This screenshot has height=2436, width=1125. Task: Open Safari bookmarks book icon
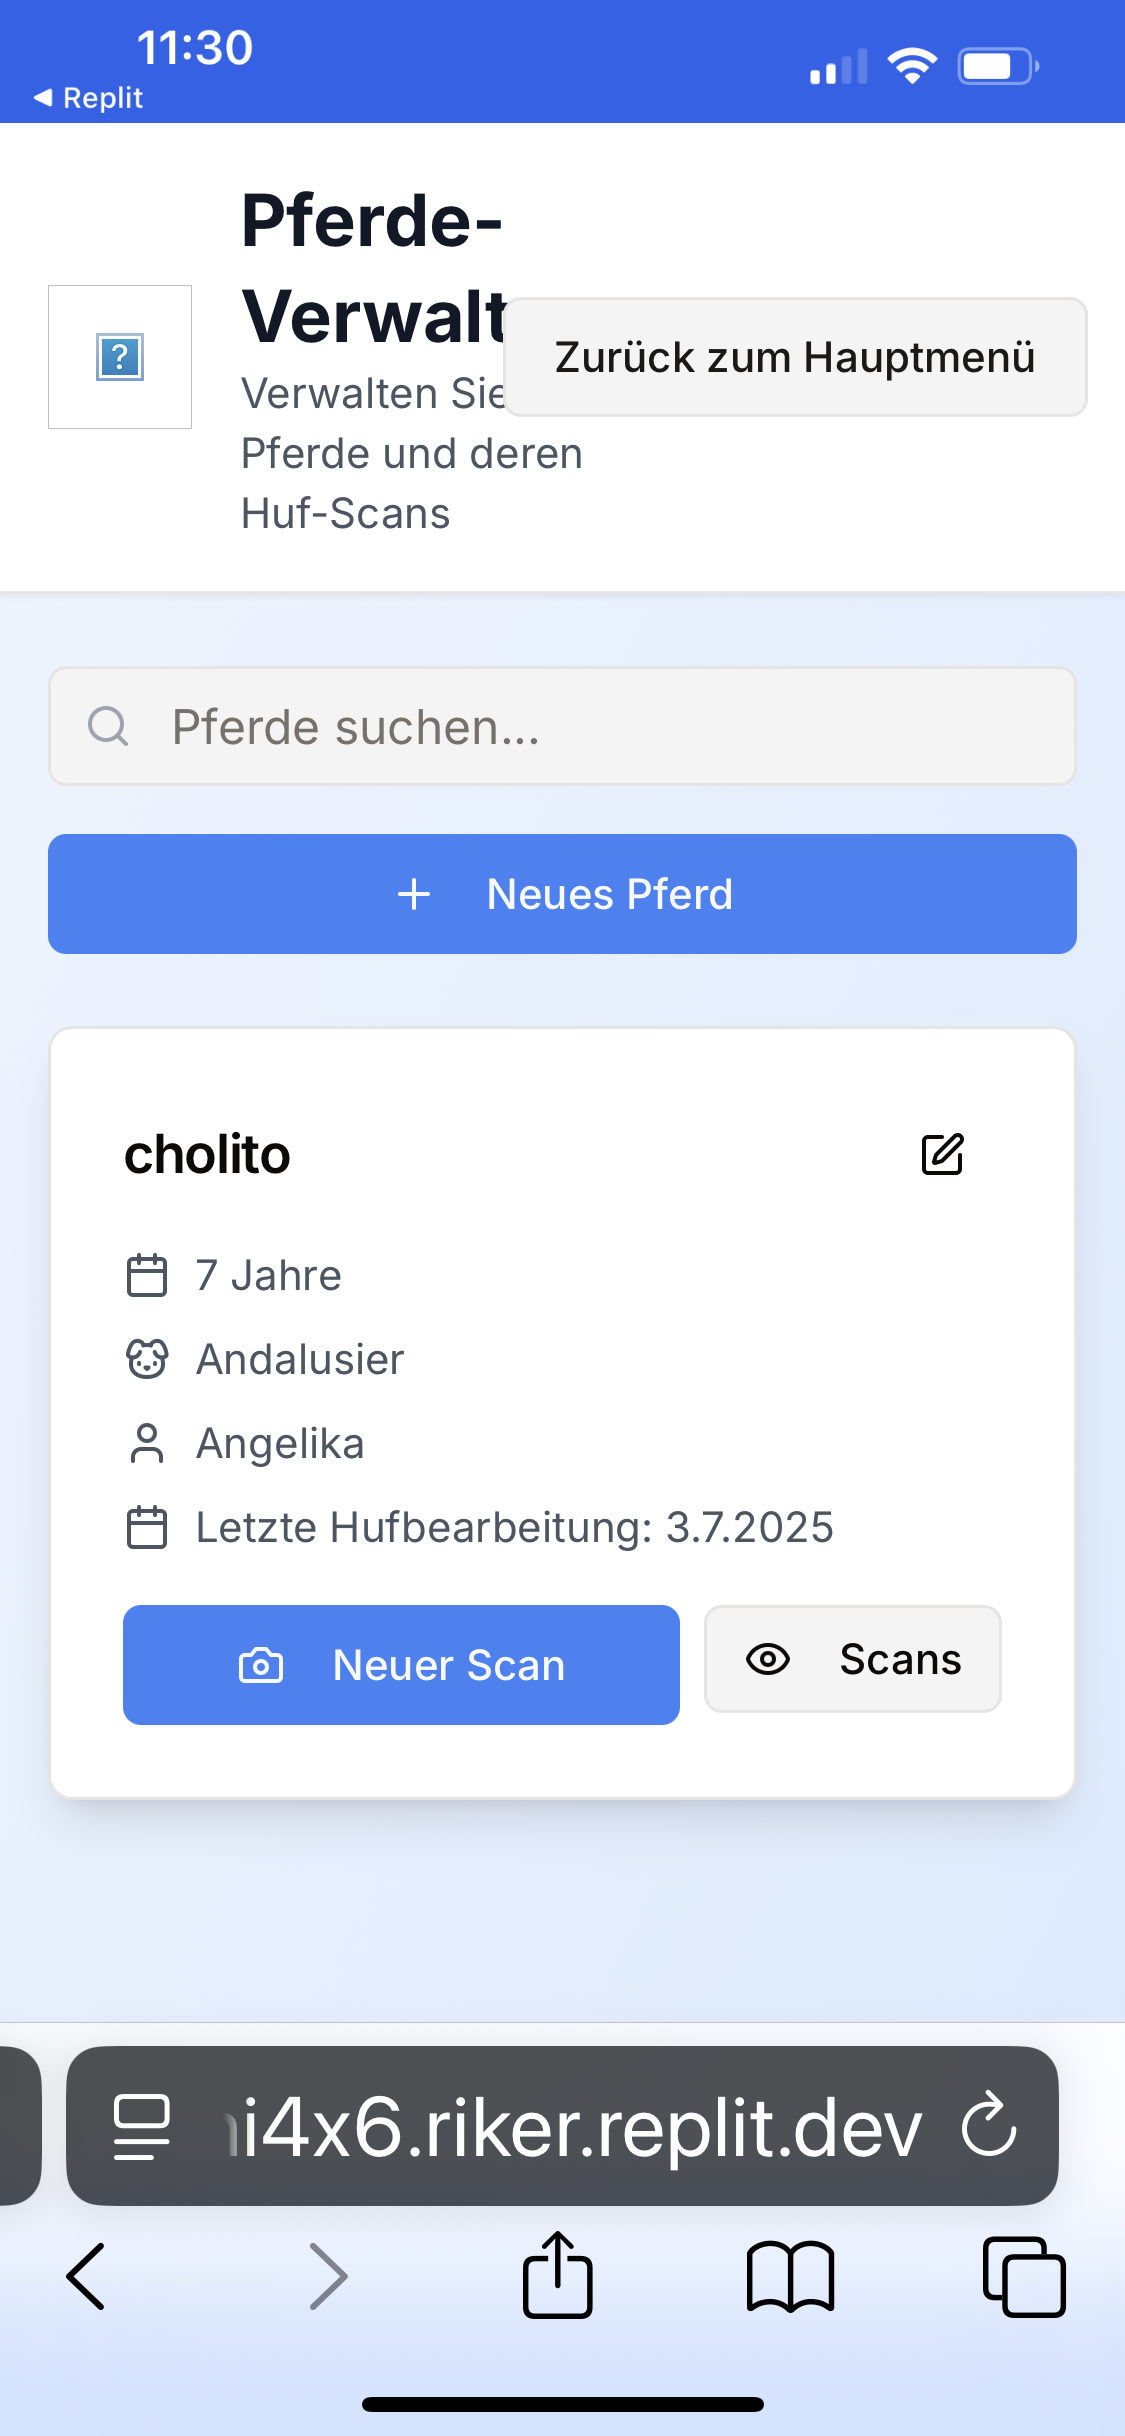pyautogui.click(x=790, y=2276)
